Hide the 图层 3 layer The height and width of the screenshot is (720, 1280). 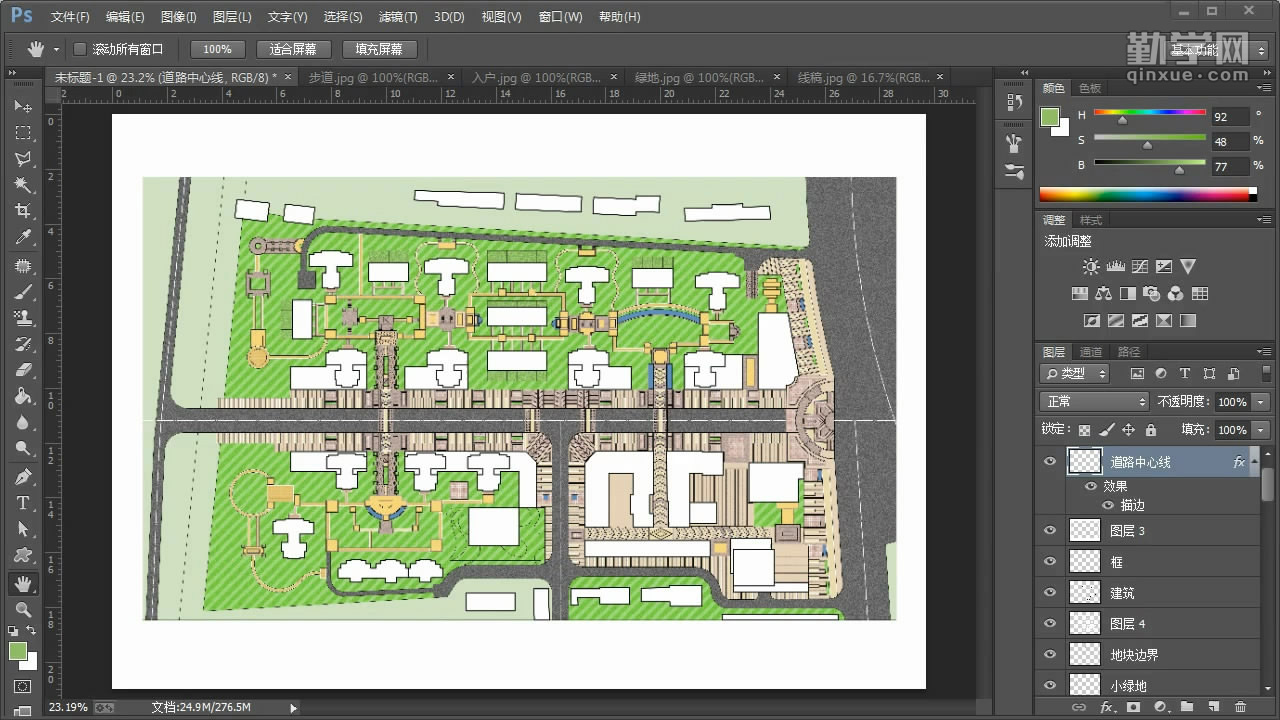click(x=1050, y=531)
